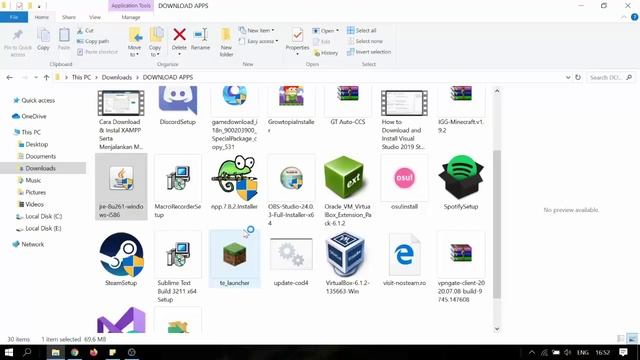
Task: Open Chrome from the taskbar
Action: tap(75, 352)
